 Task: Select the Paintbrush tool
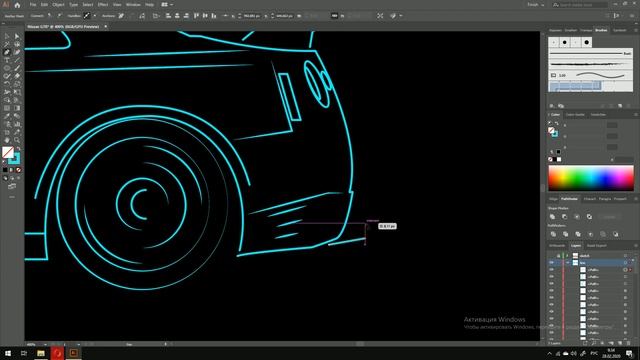[x=17, y=68]
